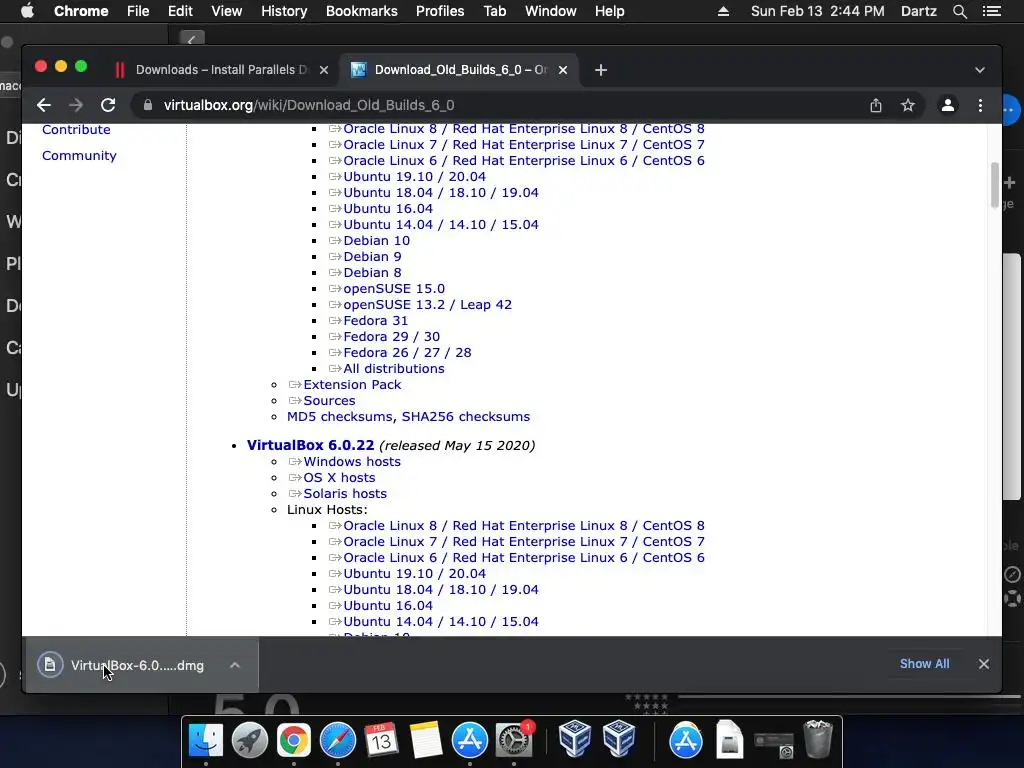Click the Debian 9 link

(x=372, y=257)
